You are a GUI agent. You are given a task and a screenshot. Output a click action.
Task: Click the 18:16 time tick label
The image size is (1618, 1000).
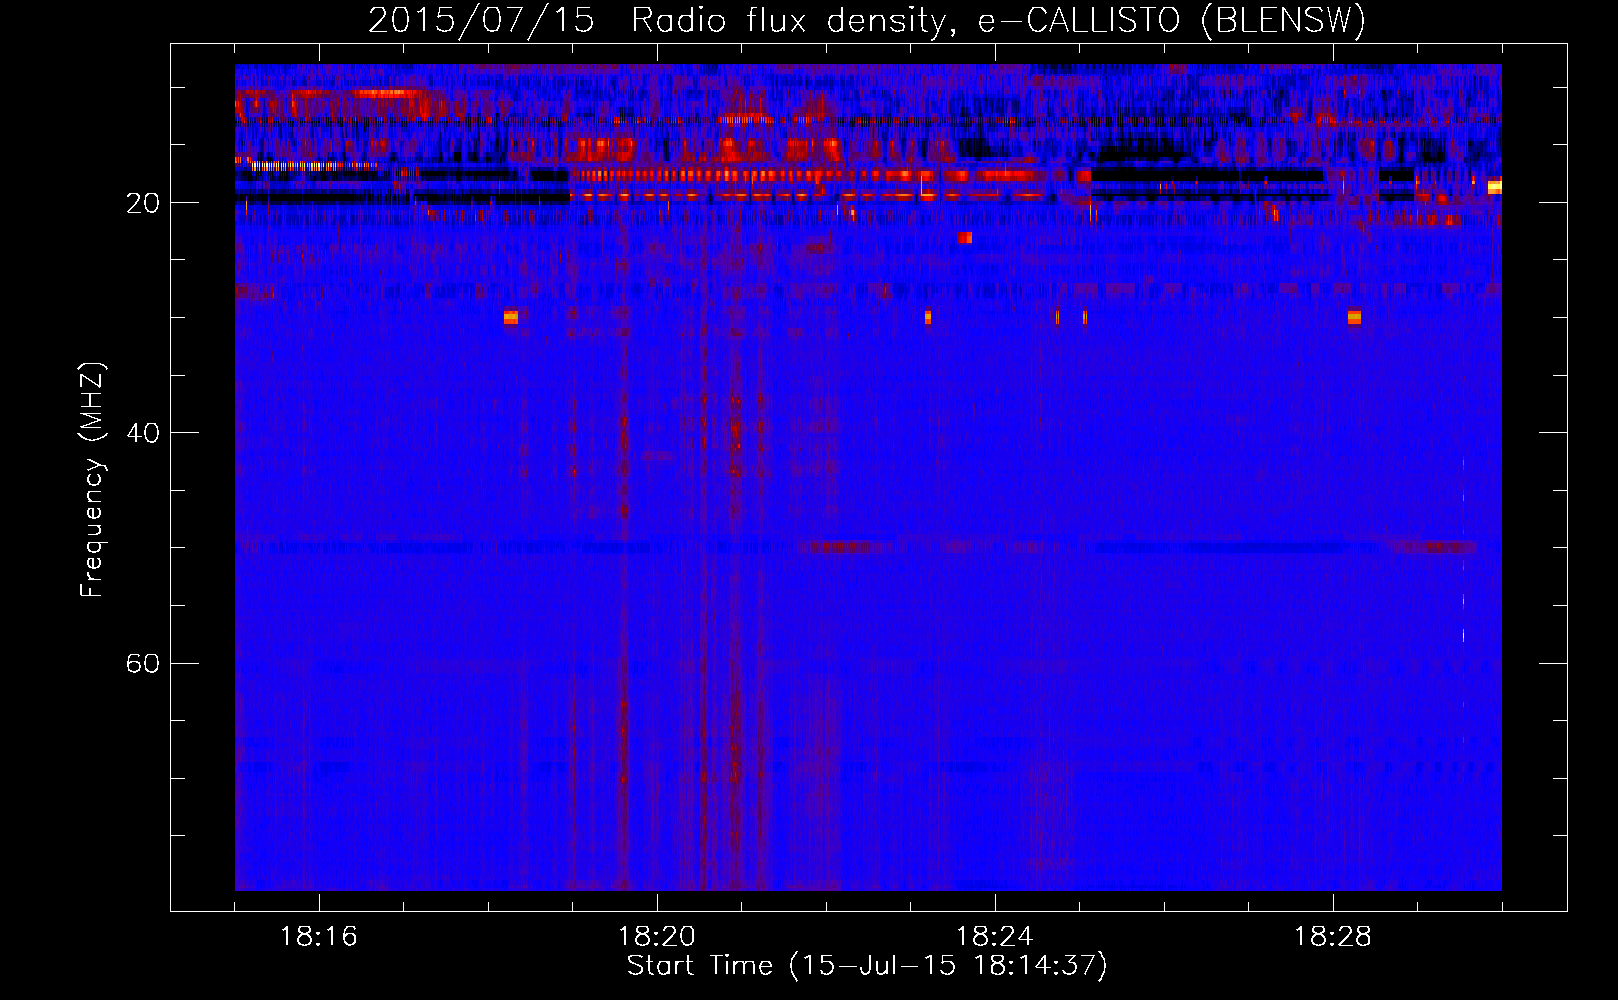319,937
